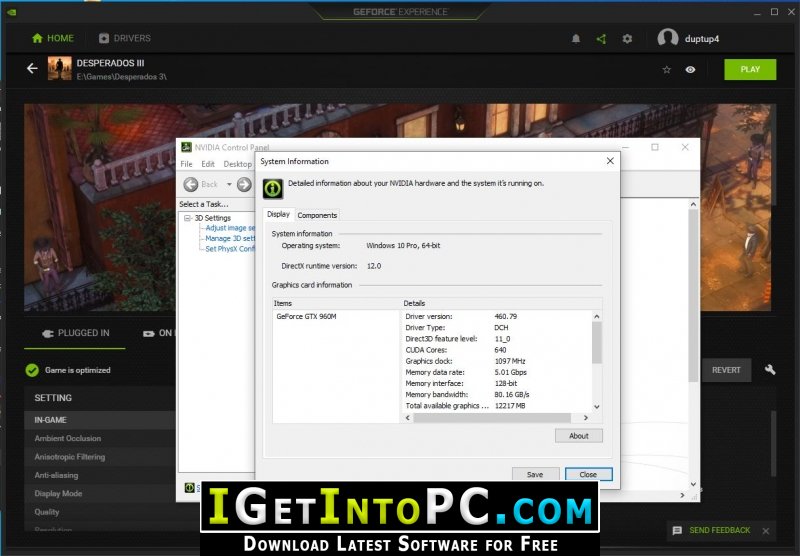Click the About button
The height and width of the screenshot is (556, 800).
click(x=579, y=436)
